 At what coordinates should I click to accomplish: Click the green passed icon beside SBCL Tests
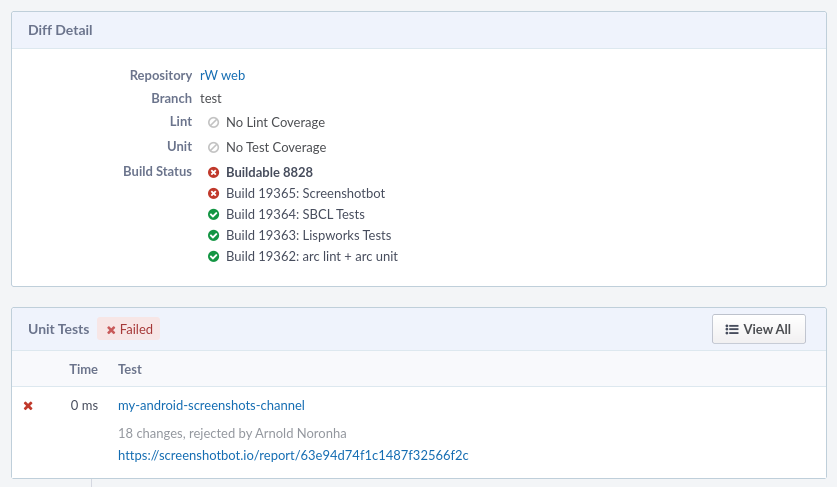(213, 215)
